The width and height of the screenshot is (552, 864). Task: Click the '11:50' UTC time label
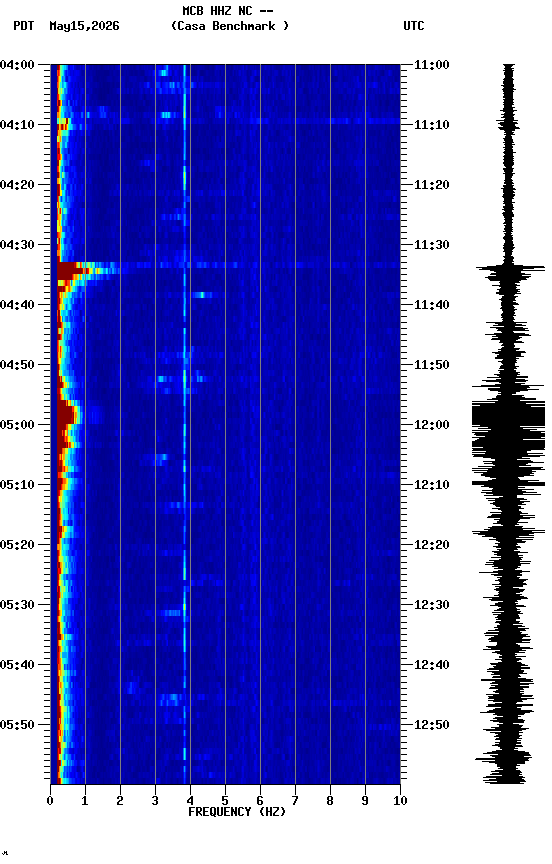tap(432, 365)
